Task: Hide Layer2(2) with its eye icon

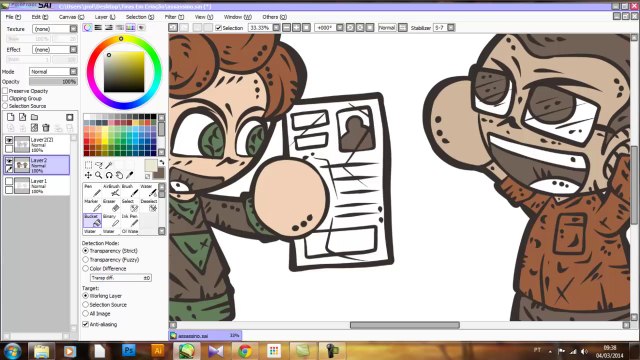Action: [x=9, y=140]
